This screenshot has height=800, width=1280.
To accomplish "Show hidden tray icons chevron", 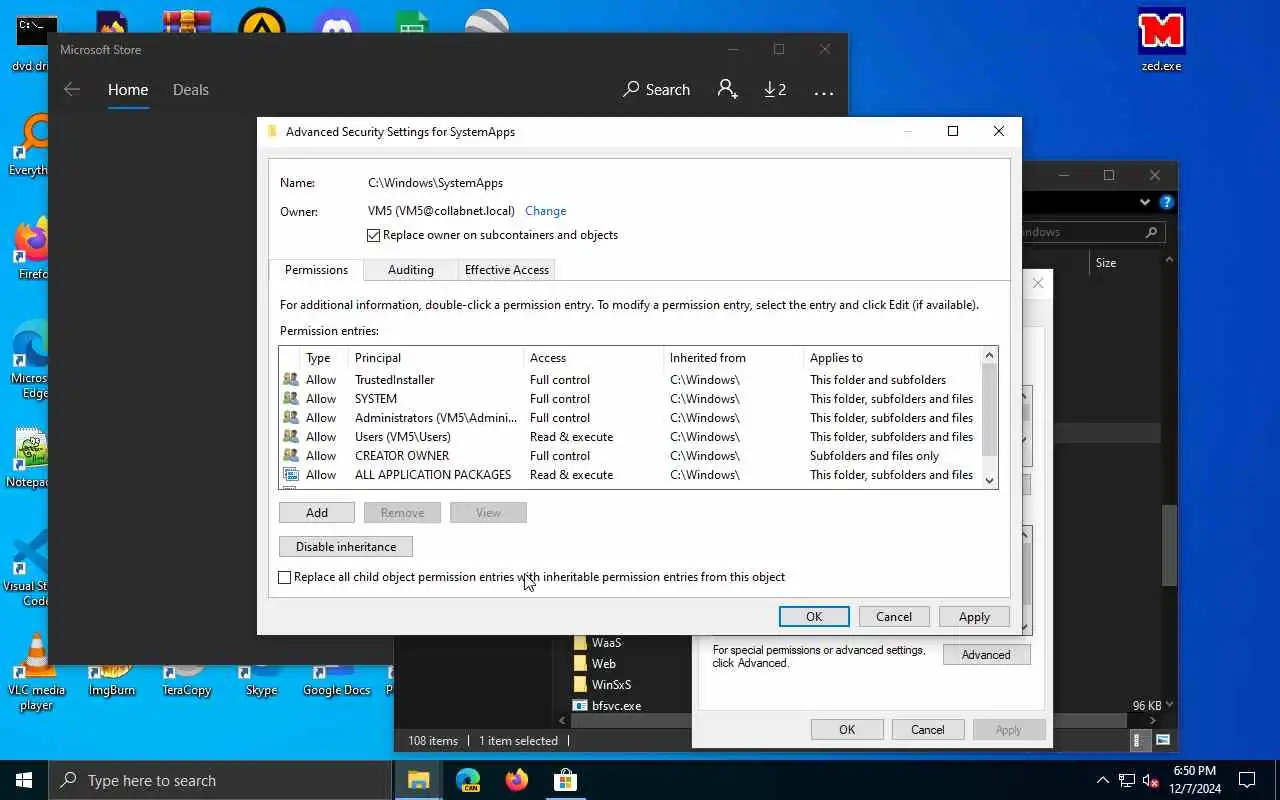I will coord(1102,780).
